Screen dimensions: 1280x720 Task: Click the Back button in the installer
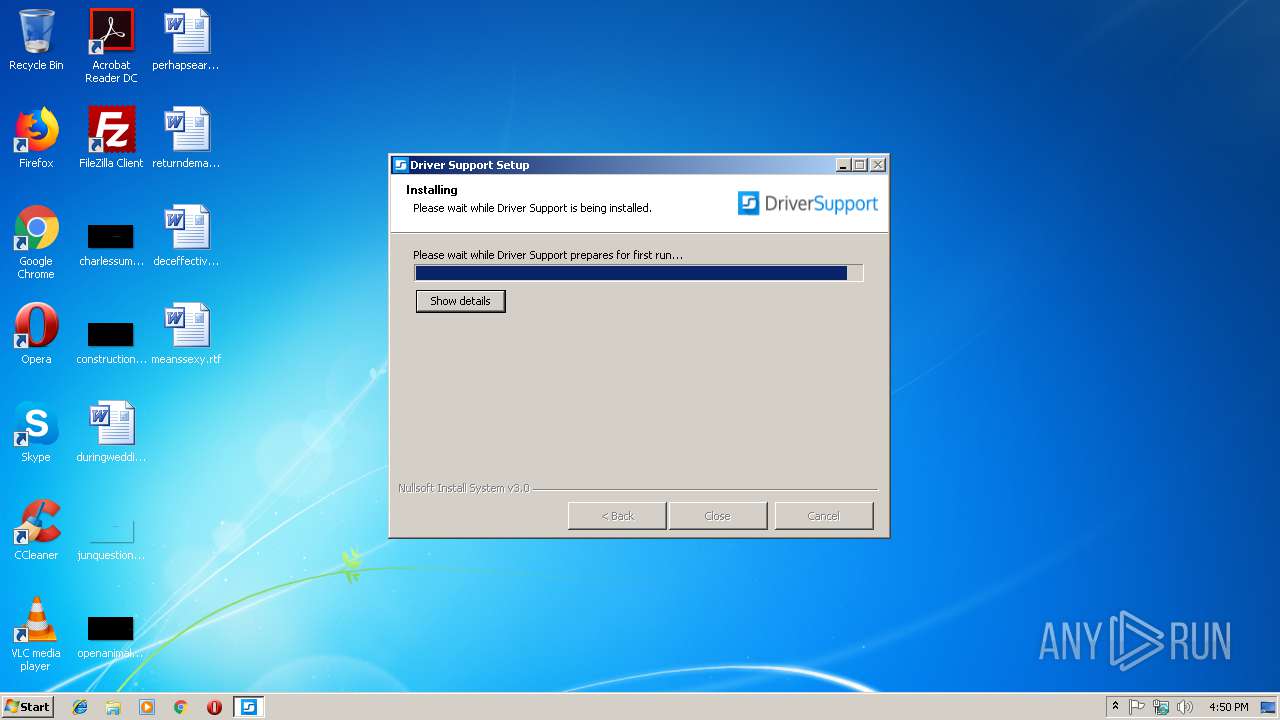tap(617, 516)
